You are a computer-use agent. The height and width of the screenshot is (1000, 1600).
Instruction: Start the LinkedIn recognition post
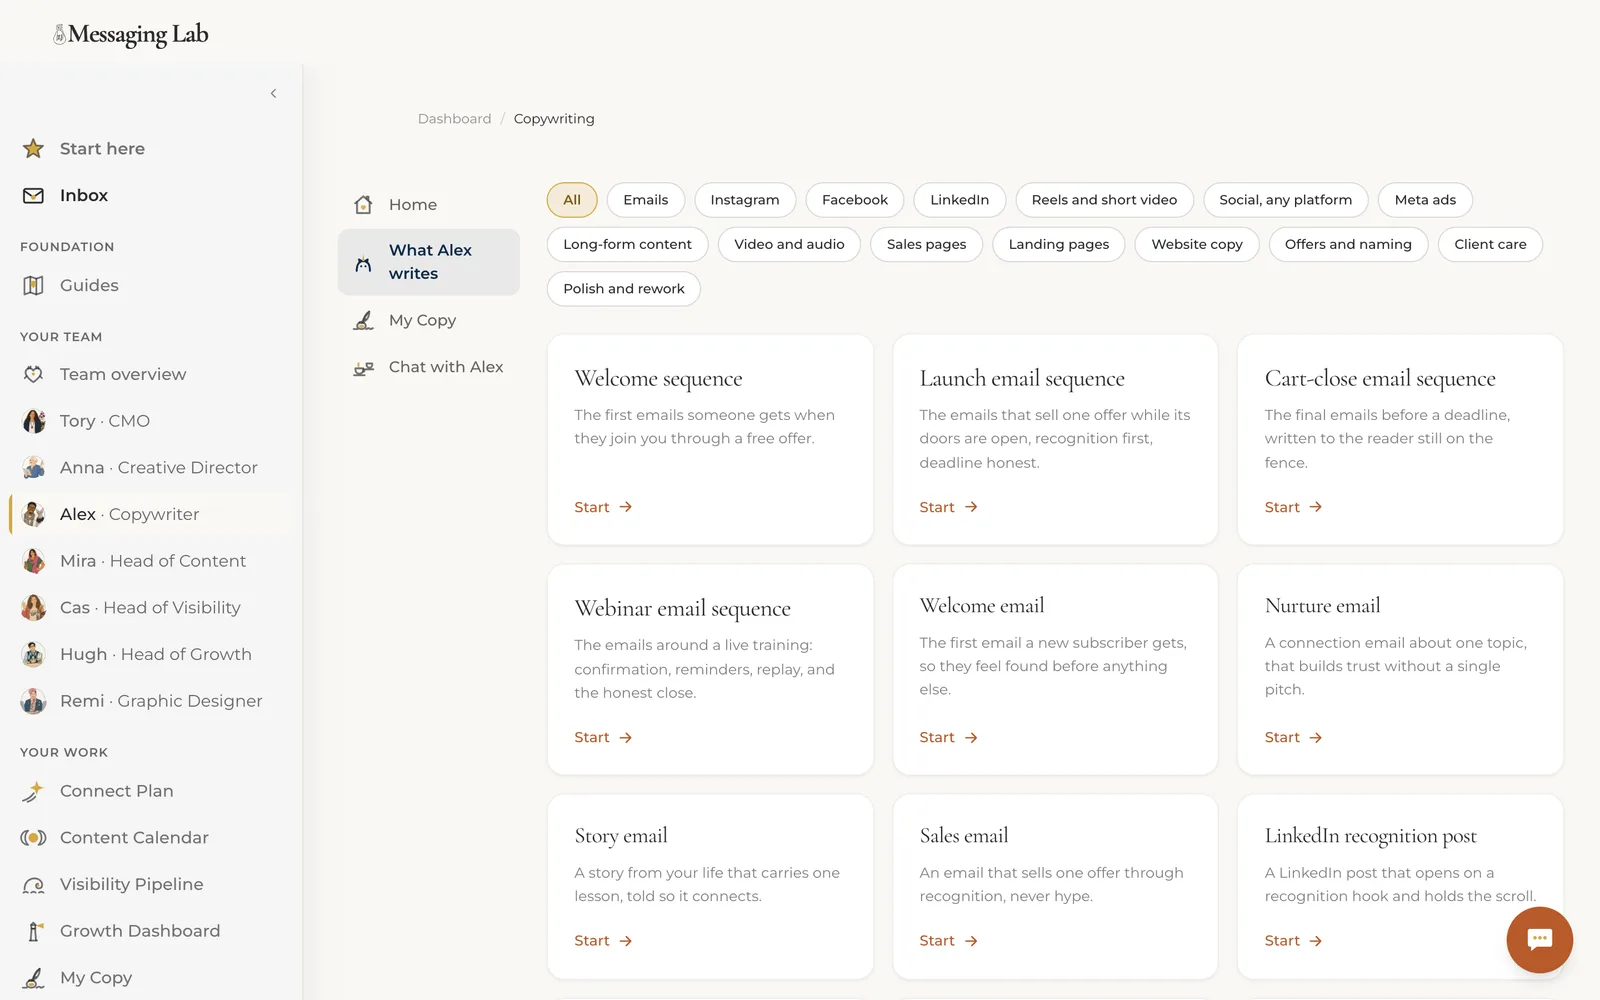pos(1293,941)
